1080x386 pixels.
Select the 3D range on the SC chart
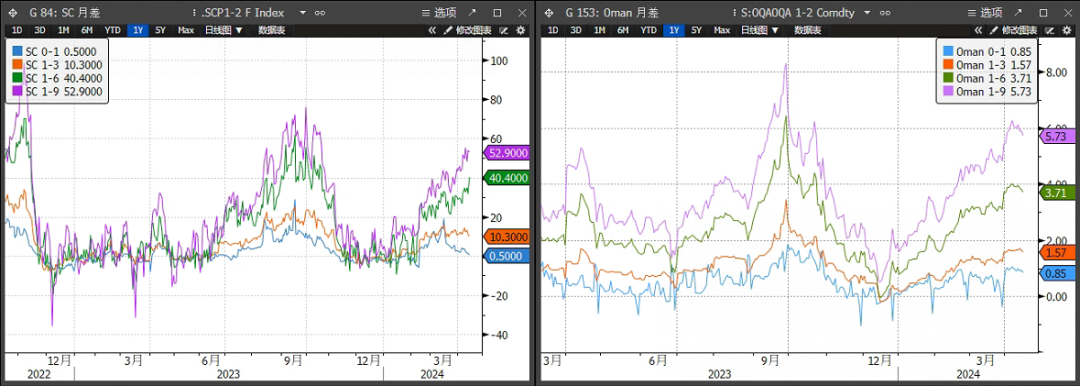click(x=40, y=30)
